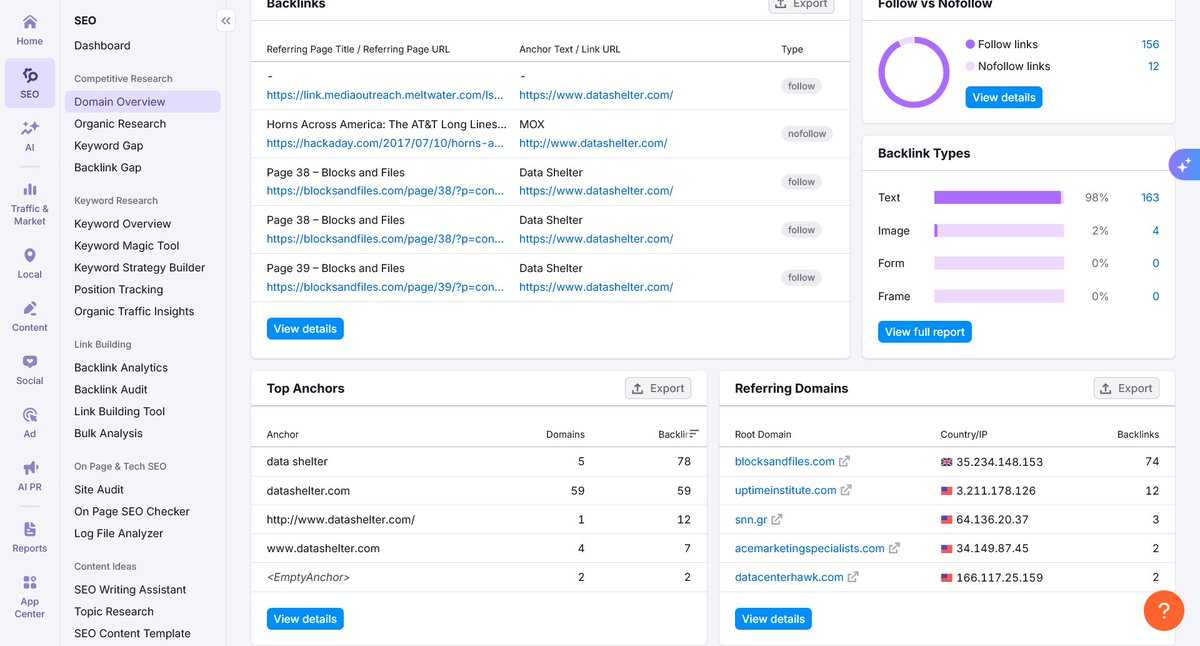This screenshot has height=646, width=1200.
Task: Open the Home section icon
Action: tap(30, 22)
